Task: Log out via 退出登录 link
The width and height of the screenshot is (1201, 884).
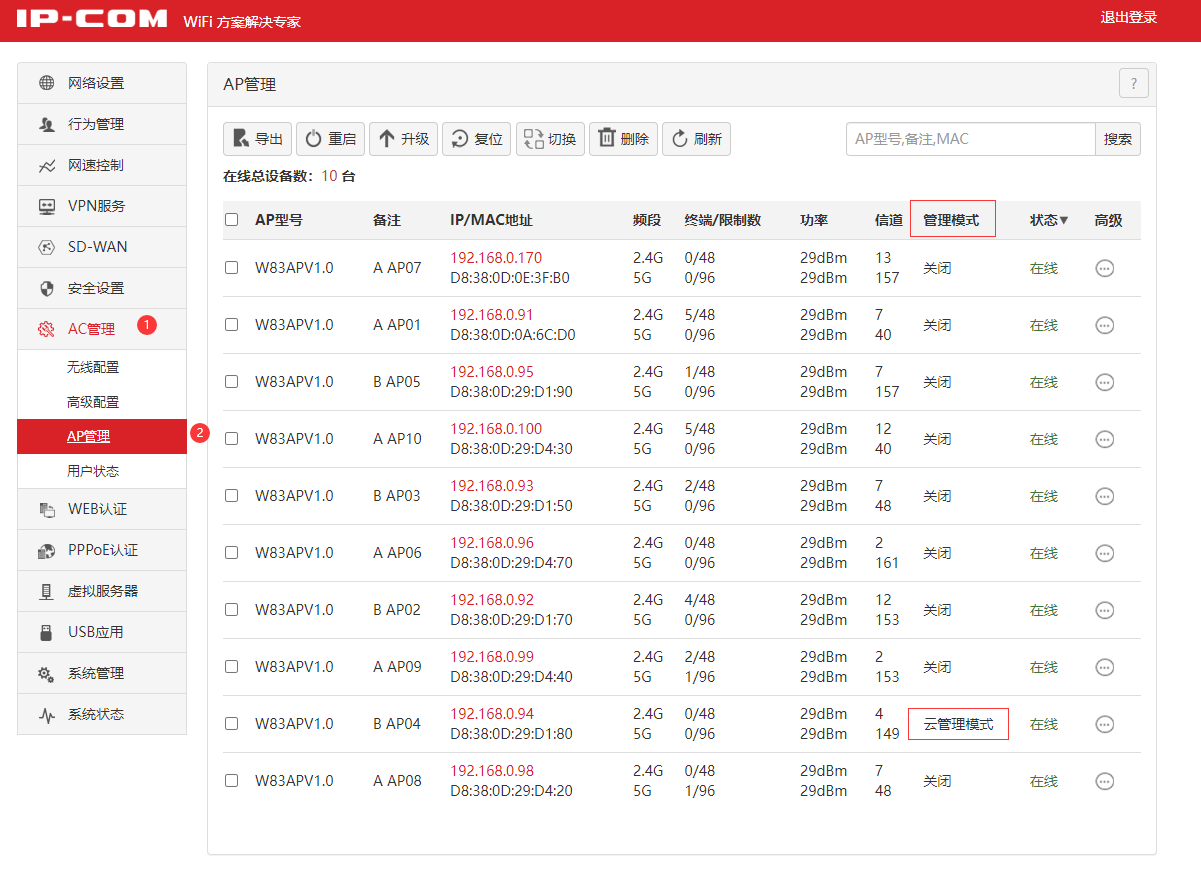Action: point(1129,17)
